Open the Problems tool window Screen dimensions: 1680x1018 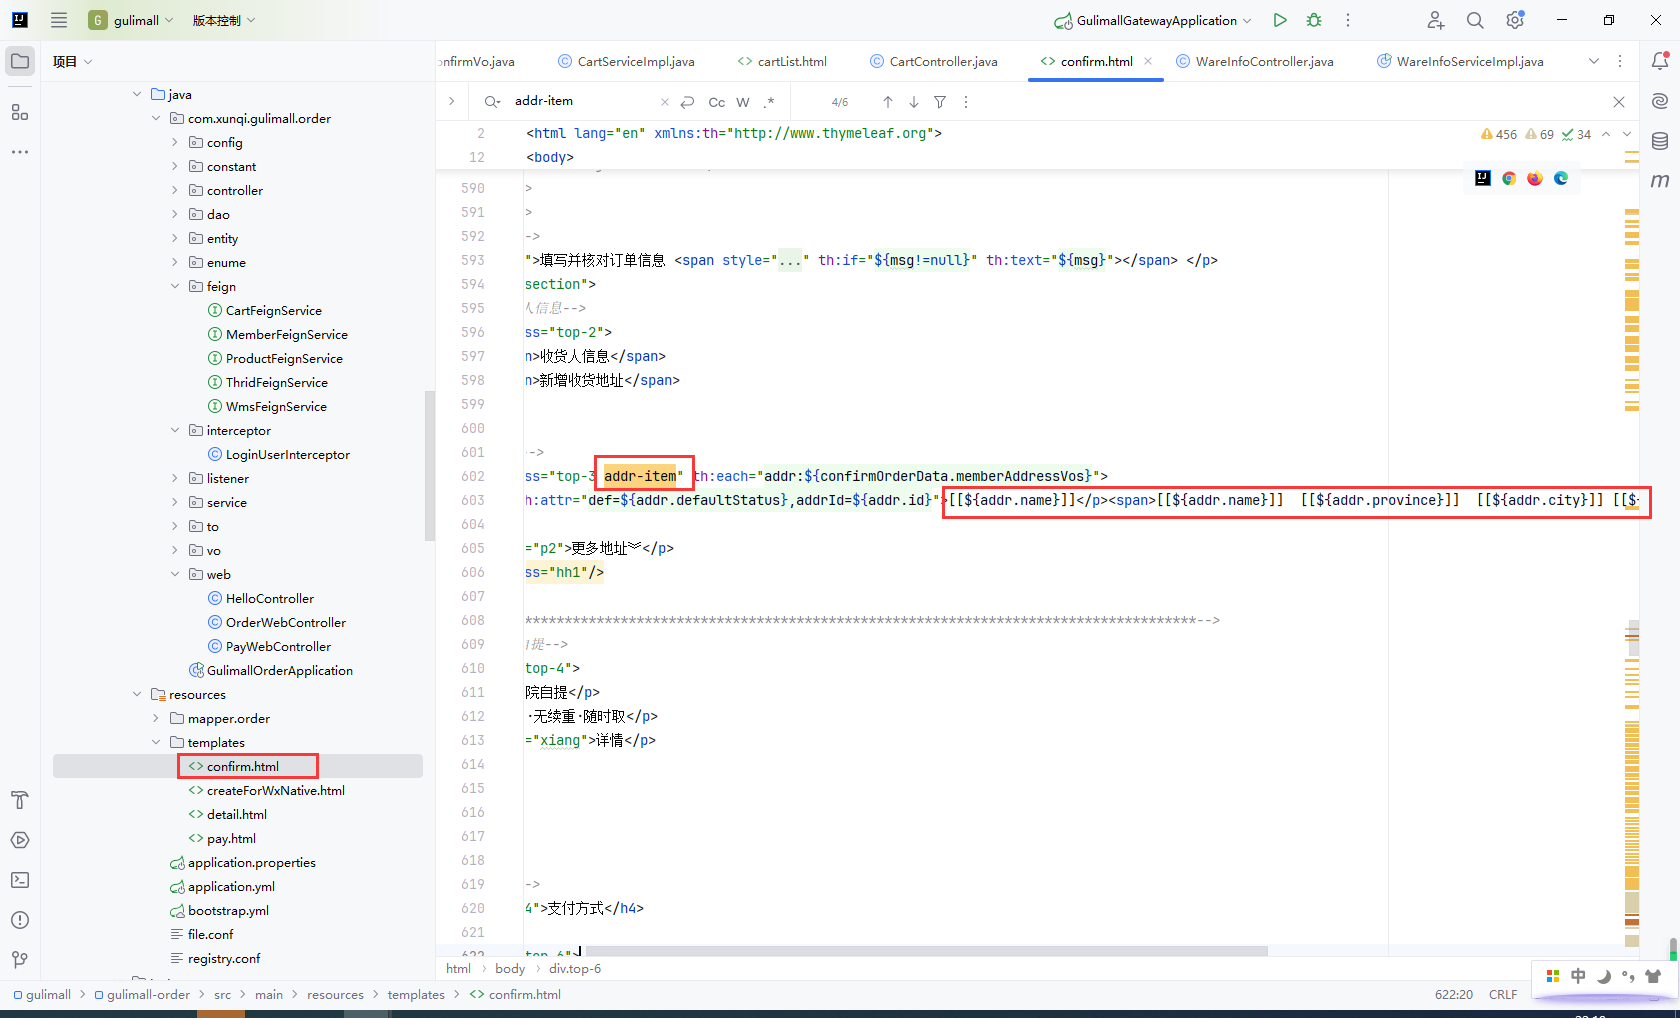click(x=20, y=920)
